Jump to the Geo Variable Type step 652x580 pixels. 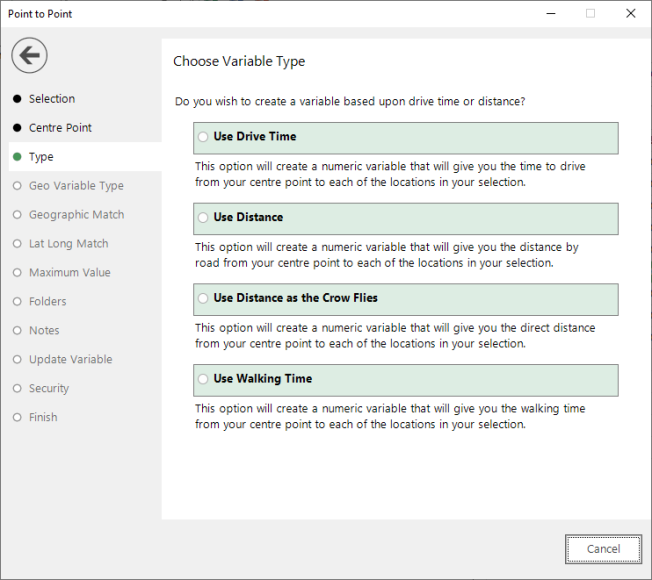[x=76, y=186]
